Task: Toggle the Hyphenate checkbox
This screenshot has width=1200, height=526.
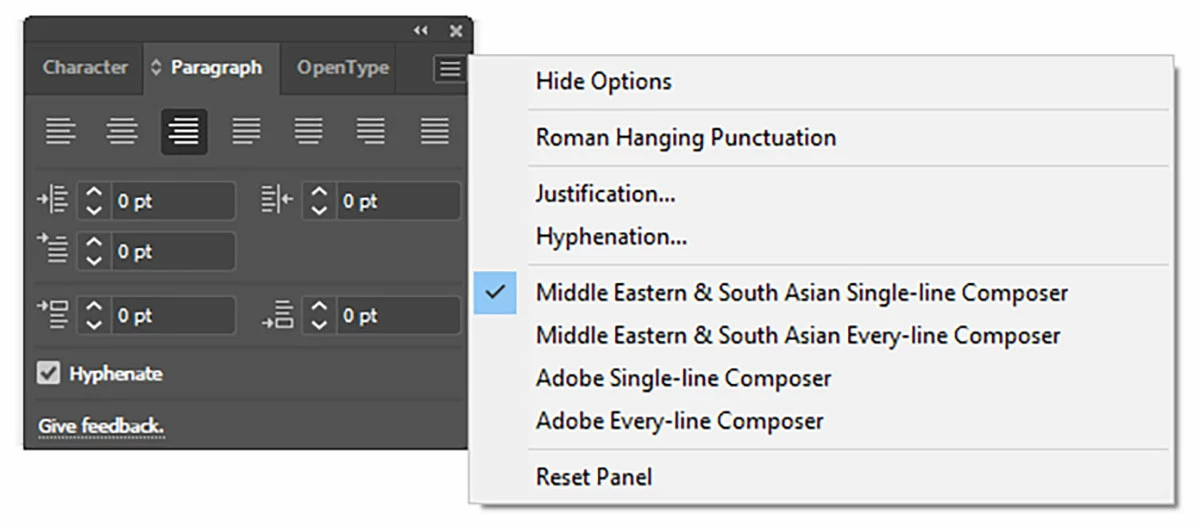Action: click(x=48, y=374)
